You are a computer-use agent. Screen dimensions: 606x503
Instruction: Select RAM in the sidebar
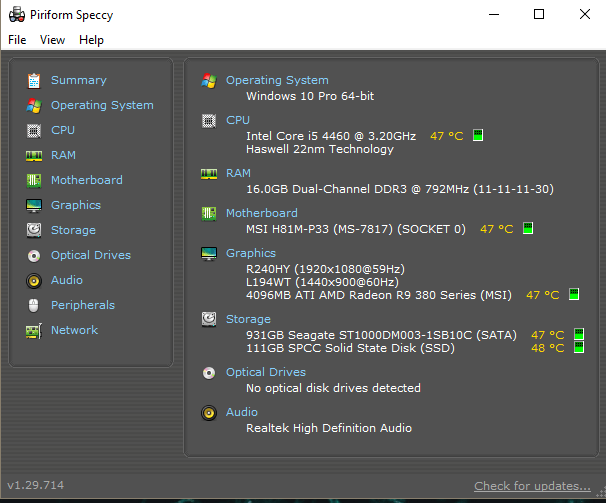[63, 155]
